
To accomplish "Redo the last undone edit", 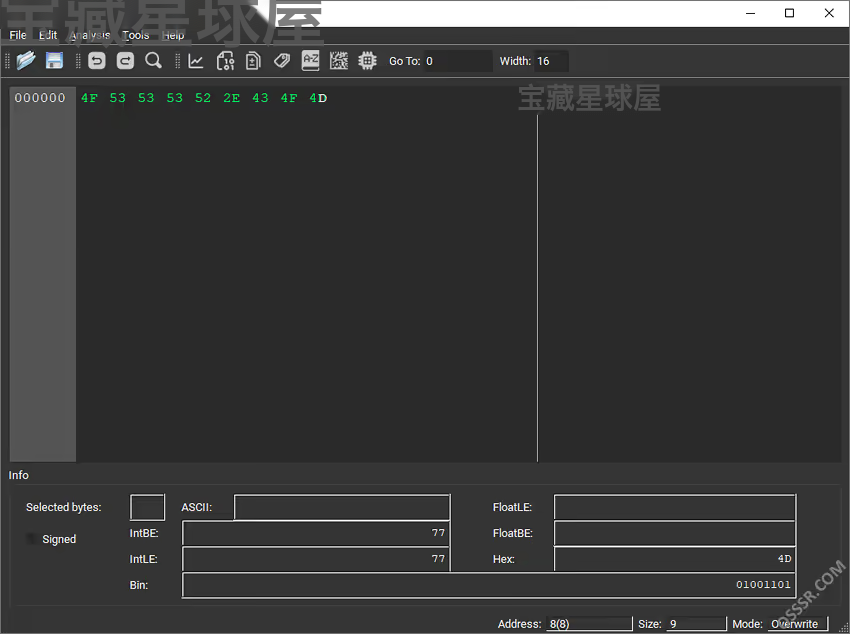I will (125, 61).
